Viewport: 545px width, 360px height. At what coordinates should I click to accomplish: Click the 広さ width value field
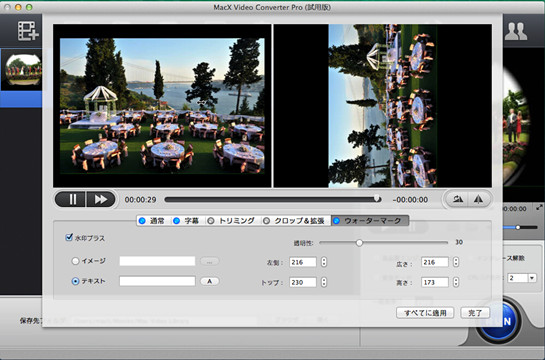434,262
